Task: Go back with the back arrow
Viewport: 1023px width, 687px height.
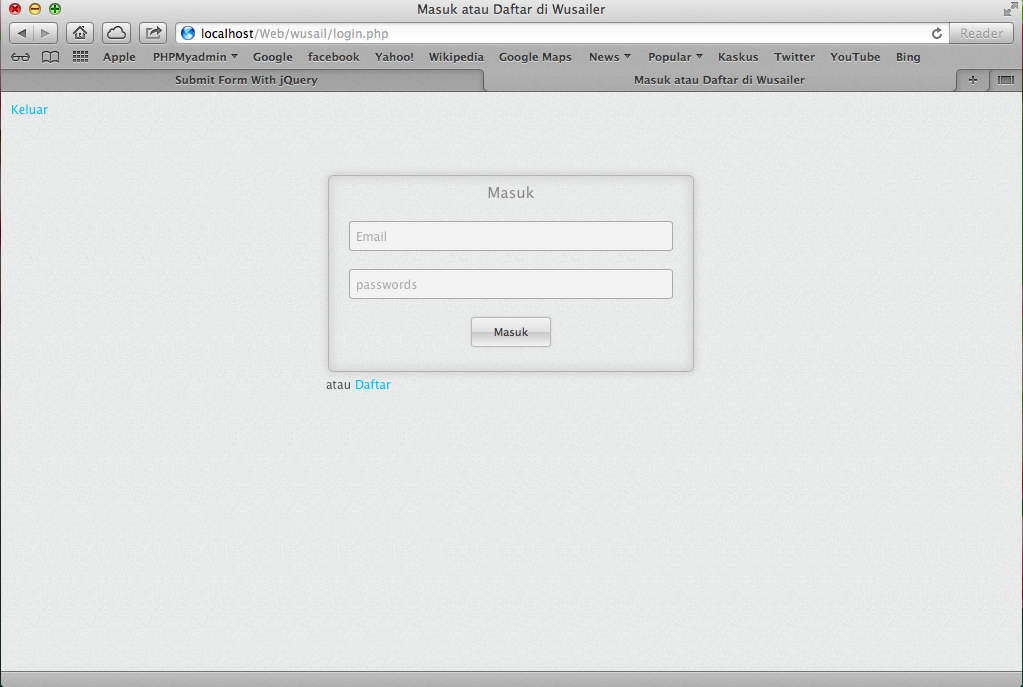Action: tap(22, 33)
